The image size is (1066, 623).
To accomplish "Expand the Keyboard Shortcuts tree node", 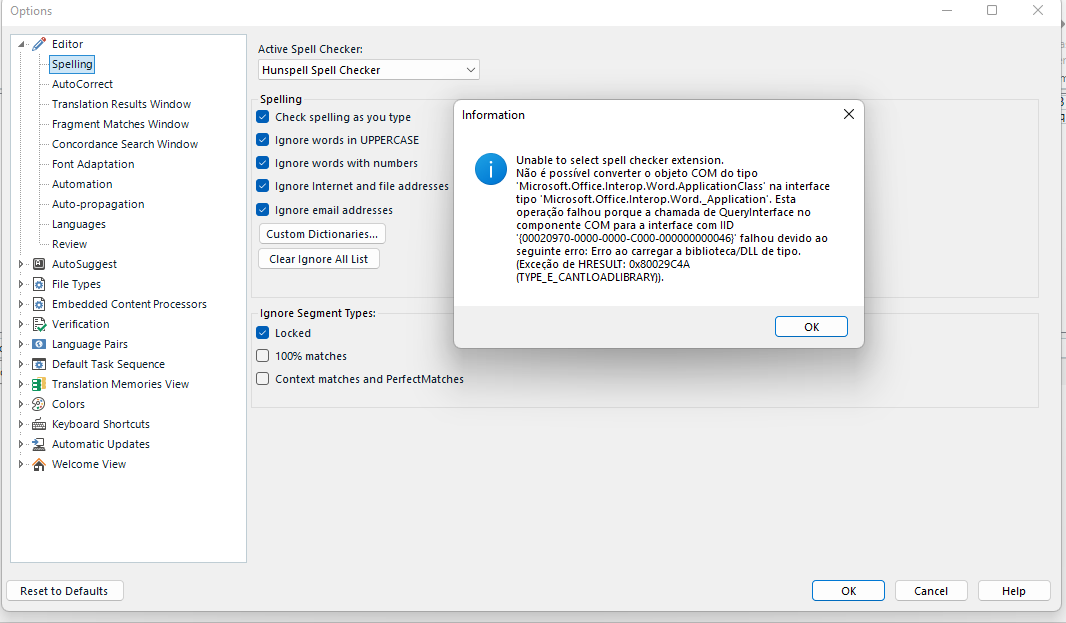I will tap(20, 424).
